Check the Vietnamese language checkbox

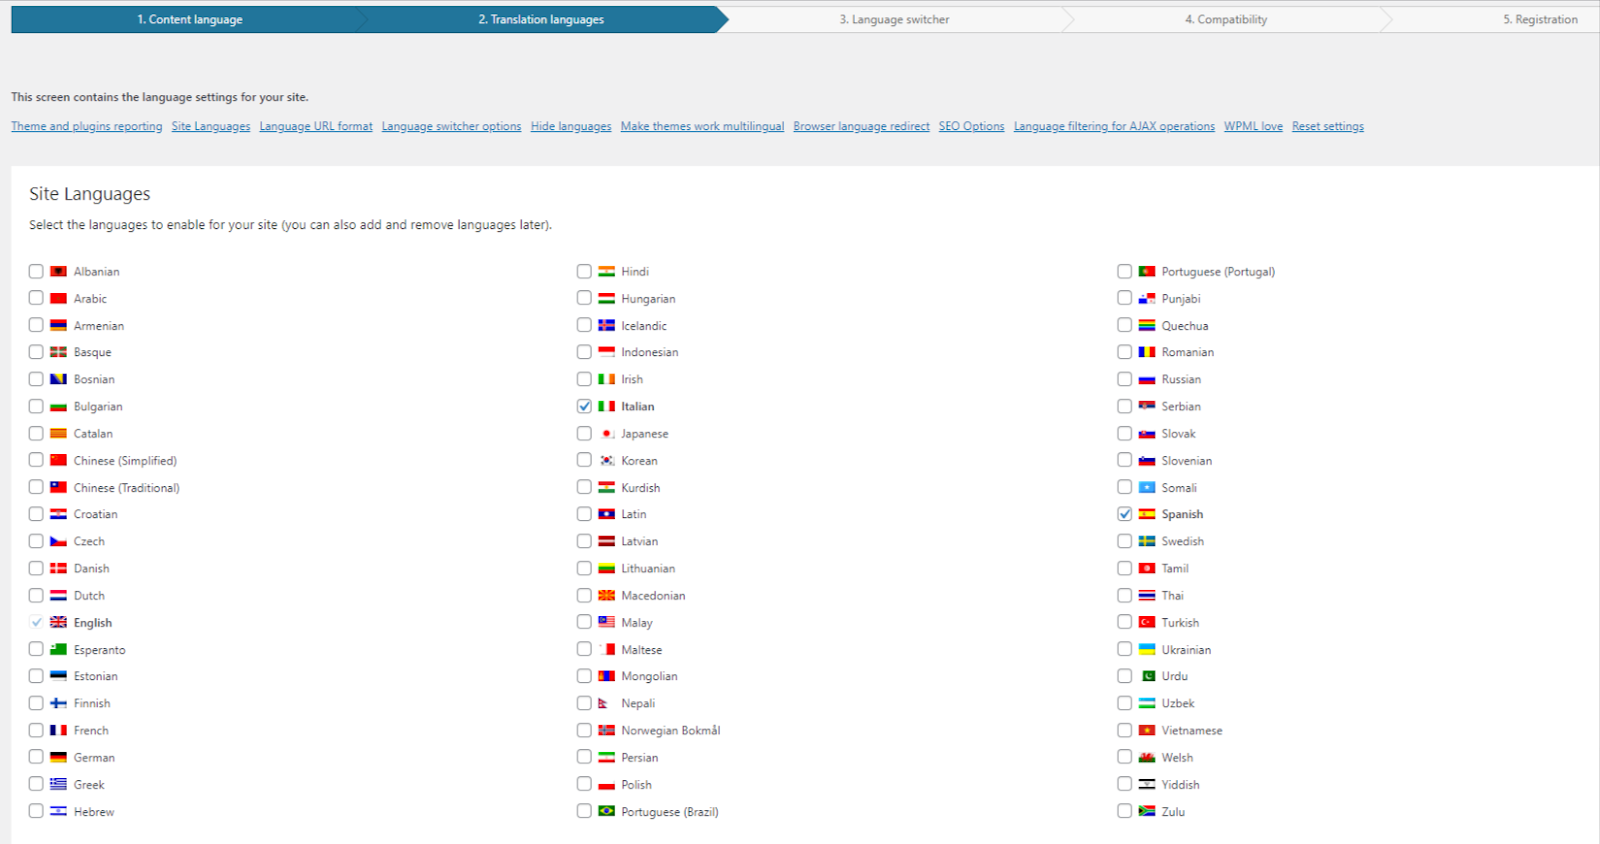click(1125, 731)
